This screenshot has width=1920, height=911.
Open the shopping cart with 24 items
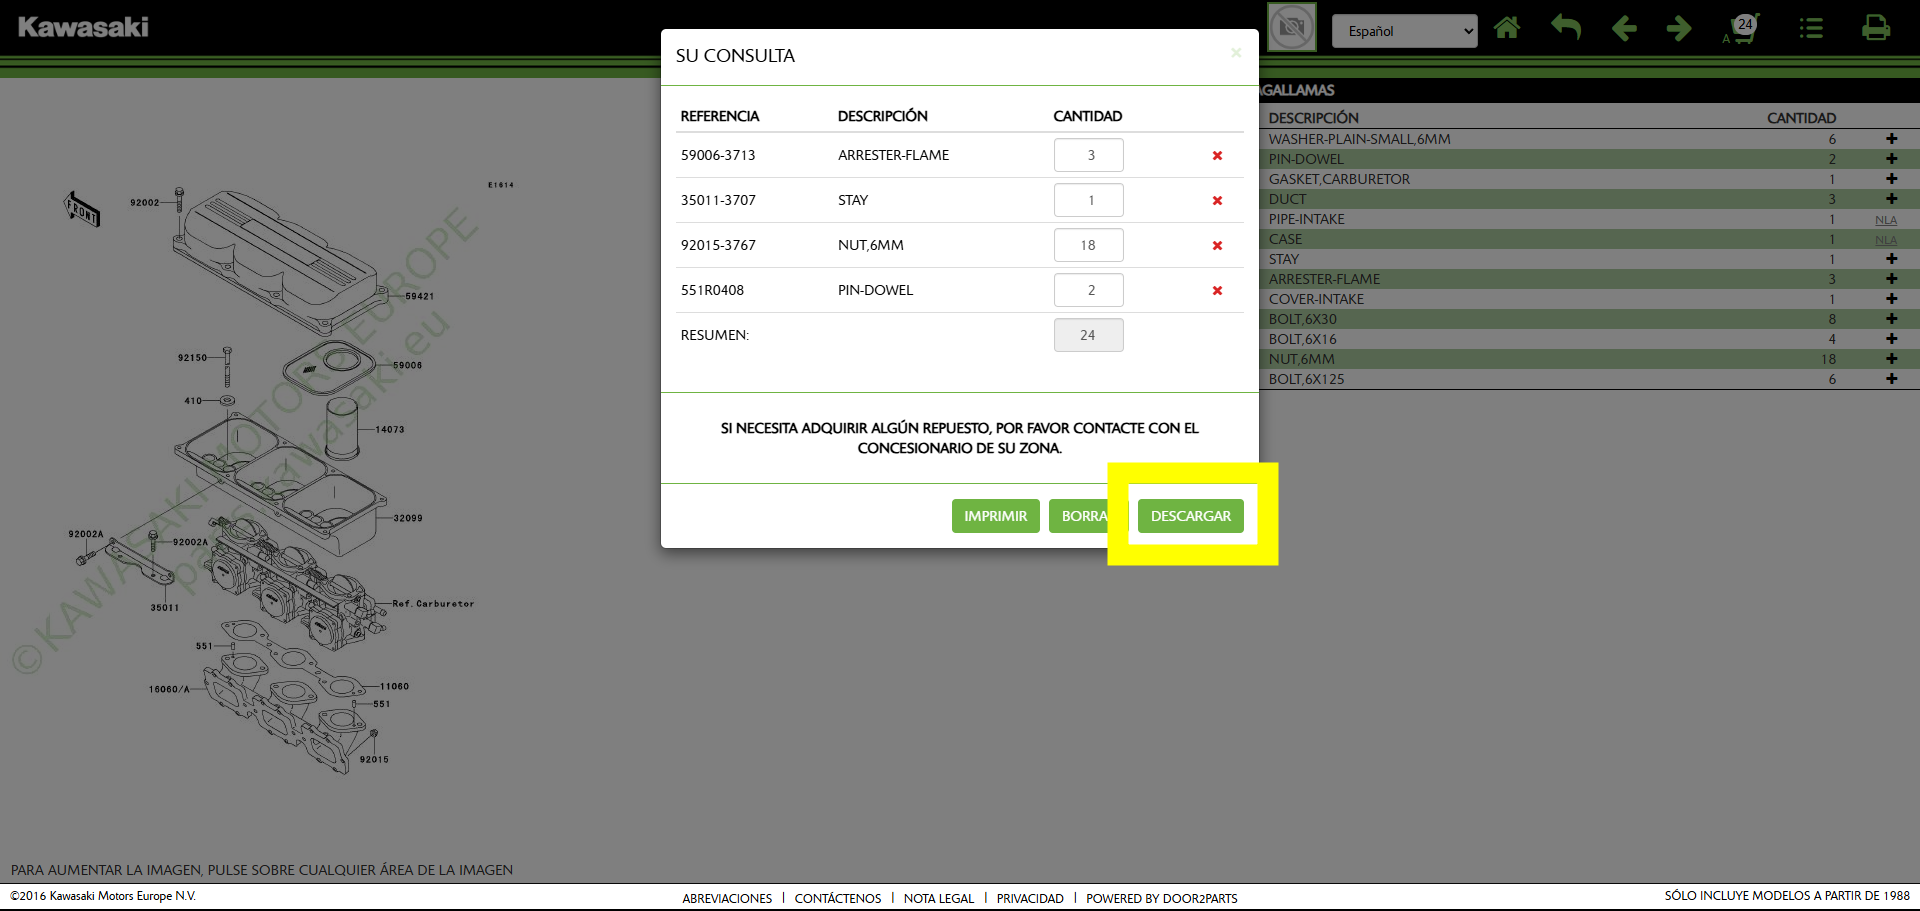(x=1742, y=29)
